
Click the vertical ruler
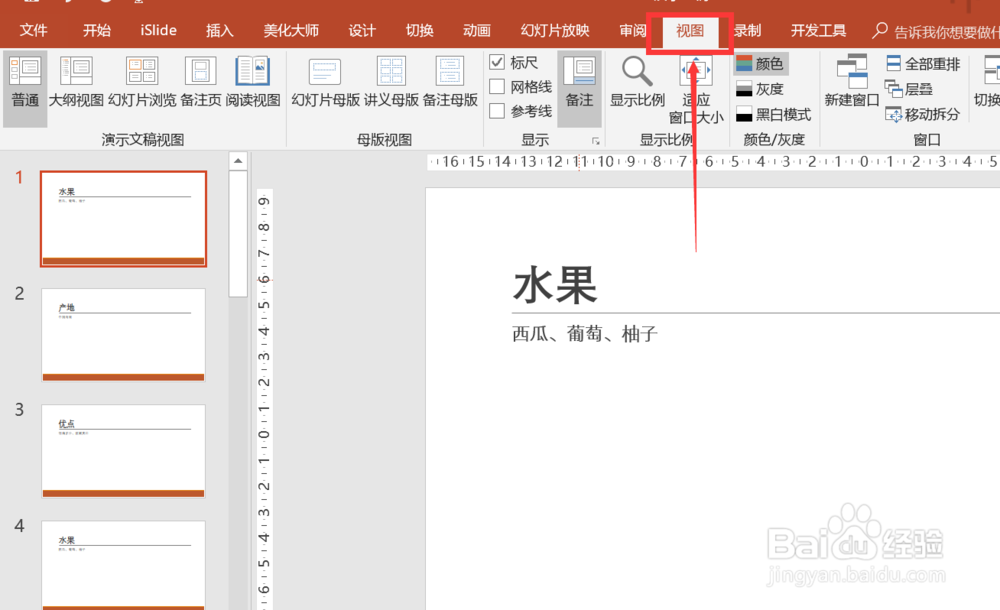tap(264, 399)
